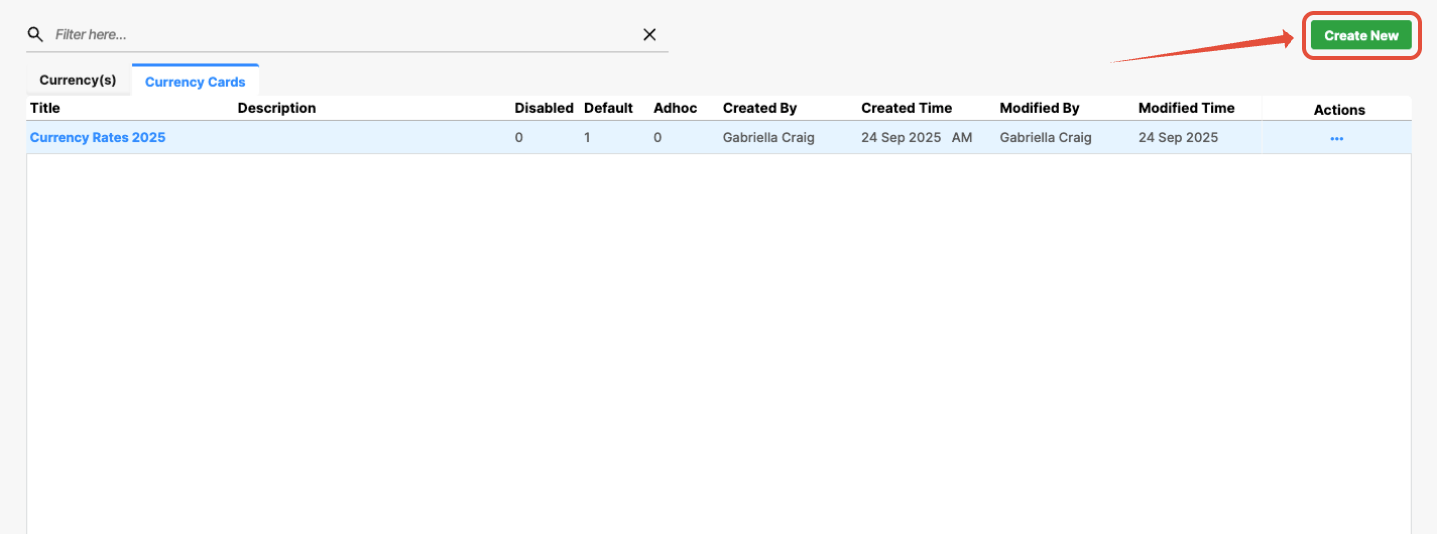The width and height of the screenshot is (1437, 534).
Task: Click the Actions column header
Action: (1339, 110)
